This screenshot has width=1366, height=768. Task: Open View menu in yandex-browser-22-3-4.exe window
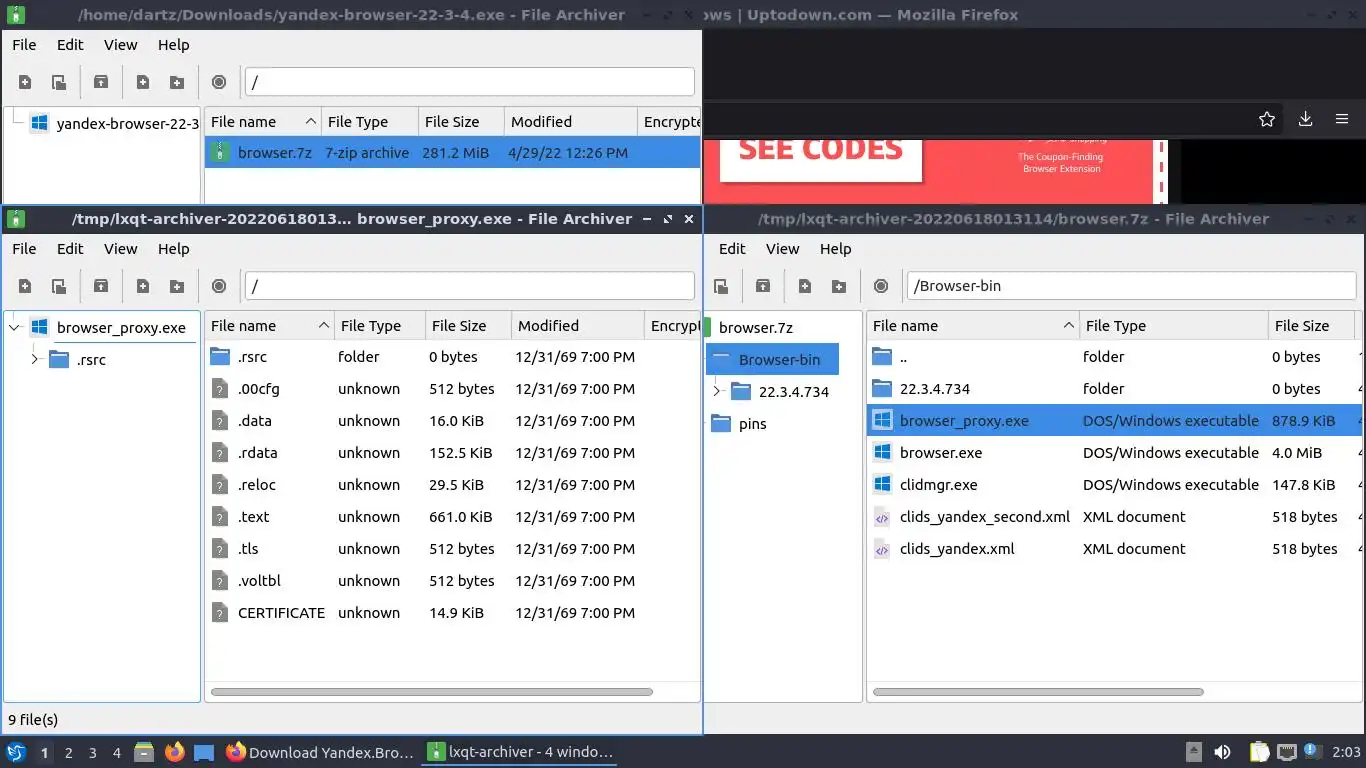tap(120, 45)
